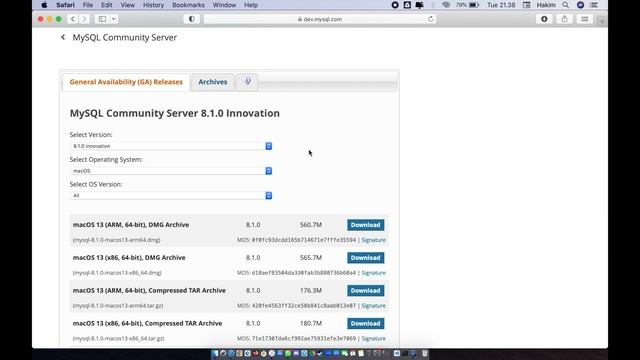640x360 pixels.
Task: Open the Trash in the Dock
Action: pyautogui.click(x=424, y=353)
